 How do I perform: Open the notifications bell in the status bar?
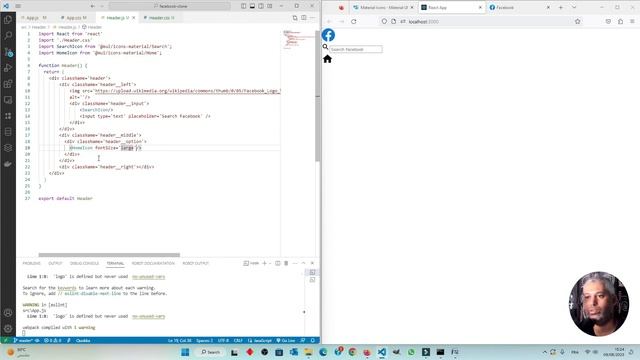coord(313,340)
